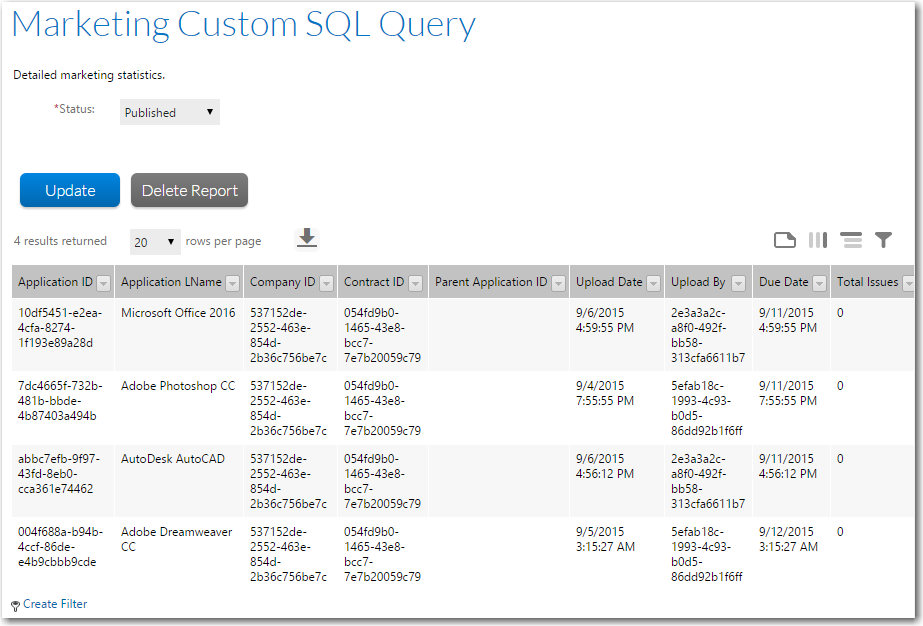Screen dimensions: 923x626
Task: Open the Company ID column dropdown arrow
Action: pos(326,283)
